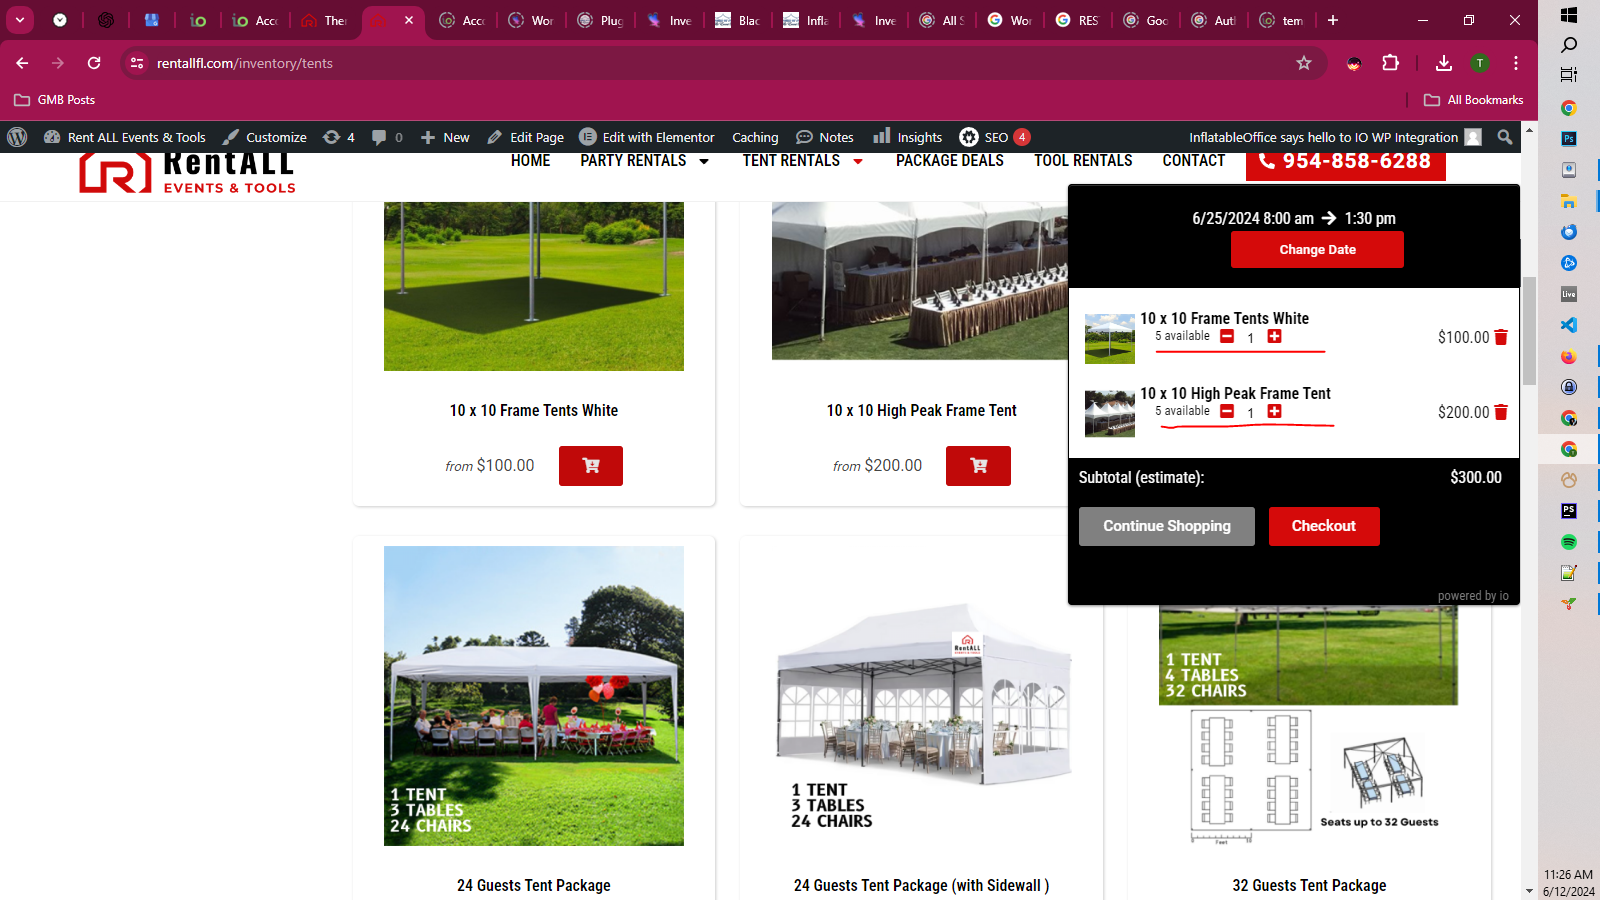Increase quantity of 10 x 10 Frame Tents White
Image resolution: width=1600 pixels, height=900 pixels.
click(1274, 337)
